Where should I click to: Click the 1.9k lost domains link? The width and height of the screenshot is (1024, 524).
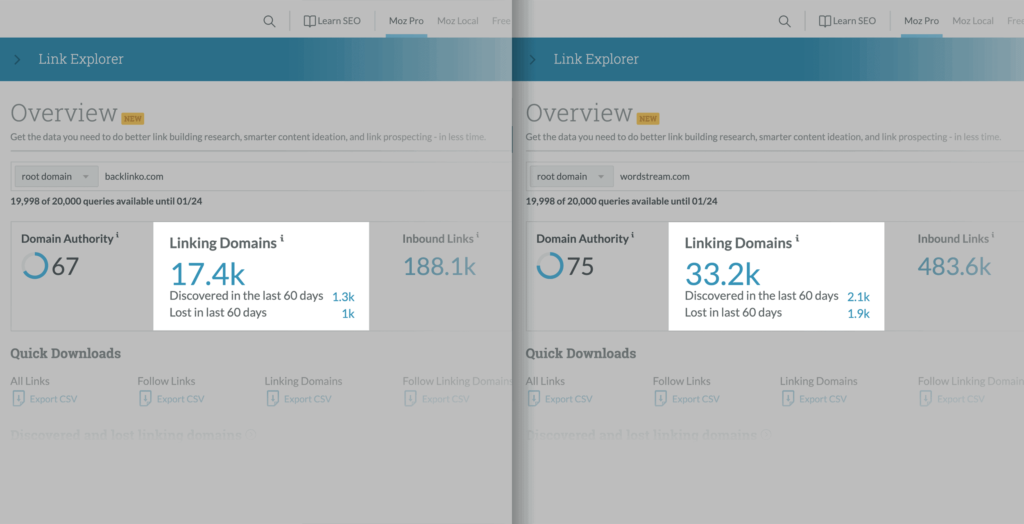point(858,314)
